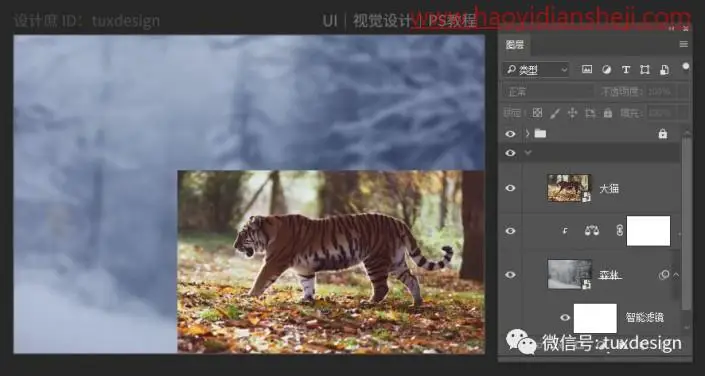Hide the 智能滤镜 smart filters
Viewport: 705px width, 376px height.
pyautogui.click(x=565, y=318)
